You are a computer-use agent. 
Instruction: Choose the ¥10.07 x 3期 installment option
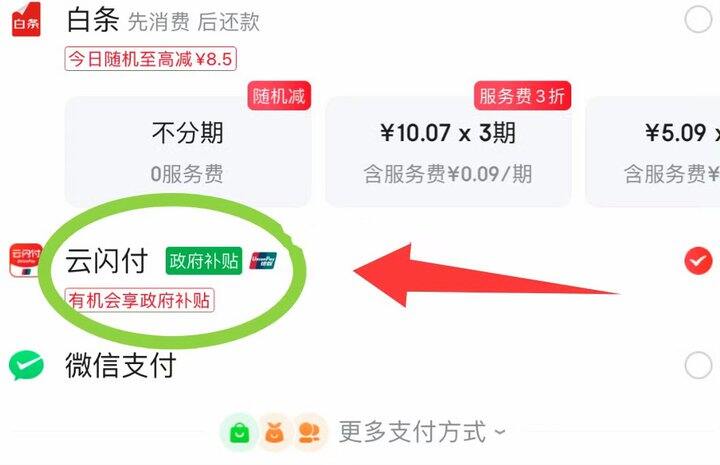click(x=448, y=151)
